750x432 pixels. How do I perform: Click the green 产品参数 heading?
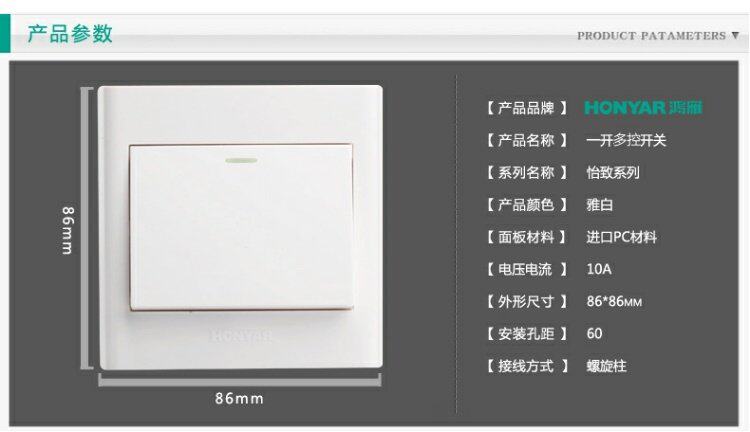pos(70,33)
